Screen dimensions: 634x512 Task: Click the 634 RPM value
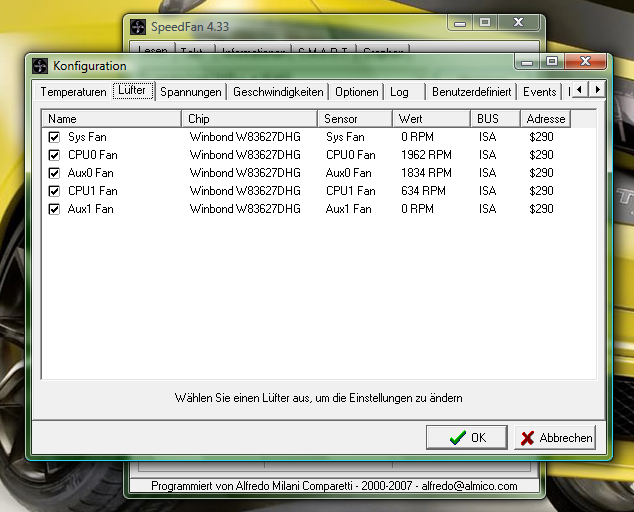click(423, 191)
